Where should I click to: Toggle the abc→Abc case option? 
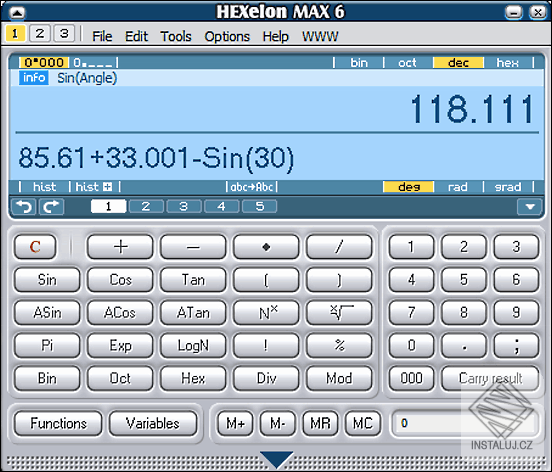[x=252, y=187]
